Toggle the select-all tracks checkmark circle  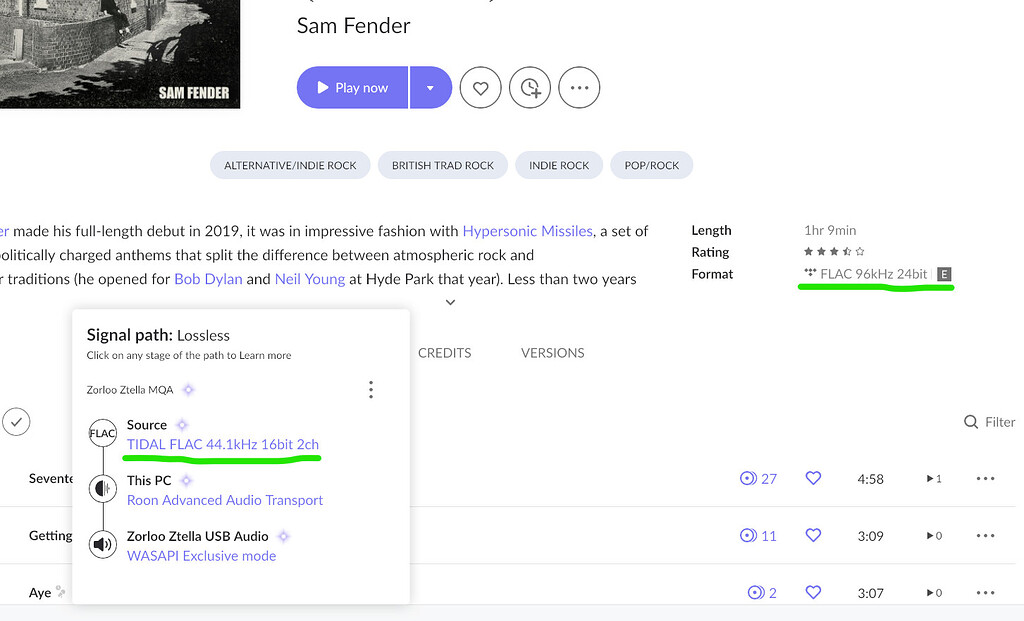[x=16, y=422]
